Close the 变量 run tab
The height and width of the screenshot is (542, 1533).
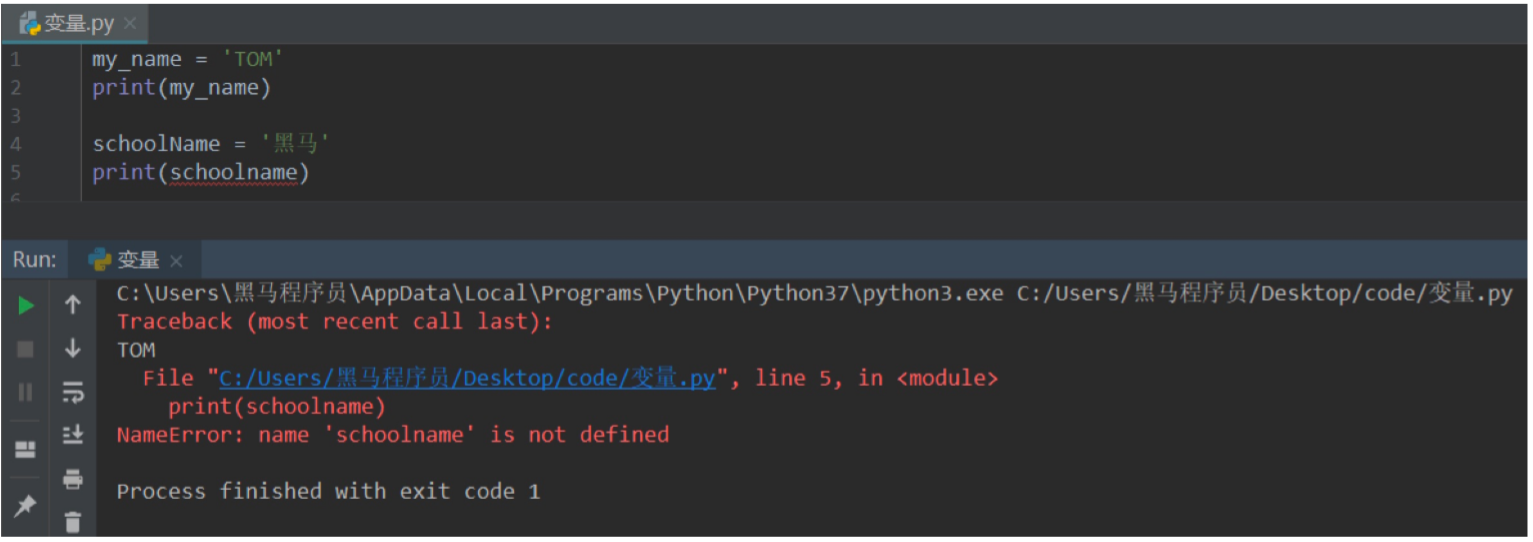click(176, 261)
